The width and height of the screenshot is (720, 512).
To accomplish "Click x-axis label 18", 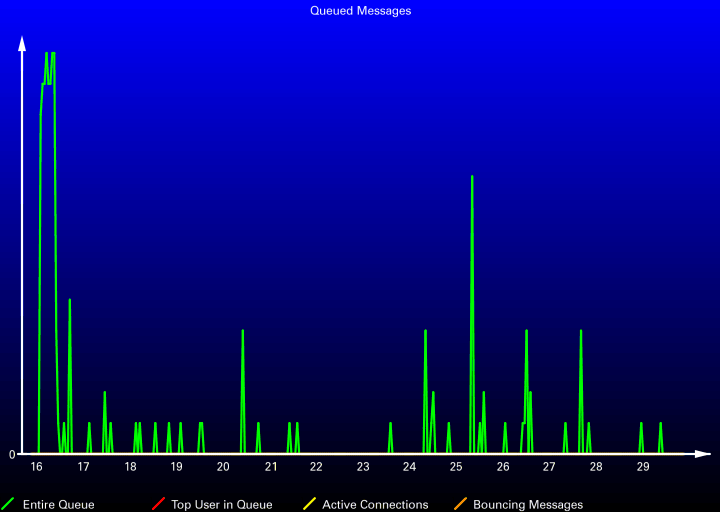I will click(130, 467).
